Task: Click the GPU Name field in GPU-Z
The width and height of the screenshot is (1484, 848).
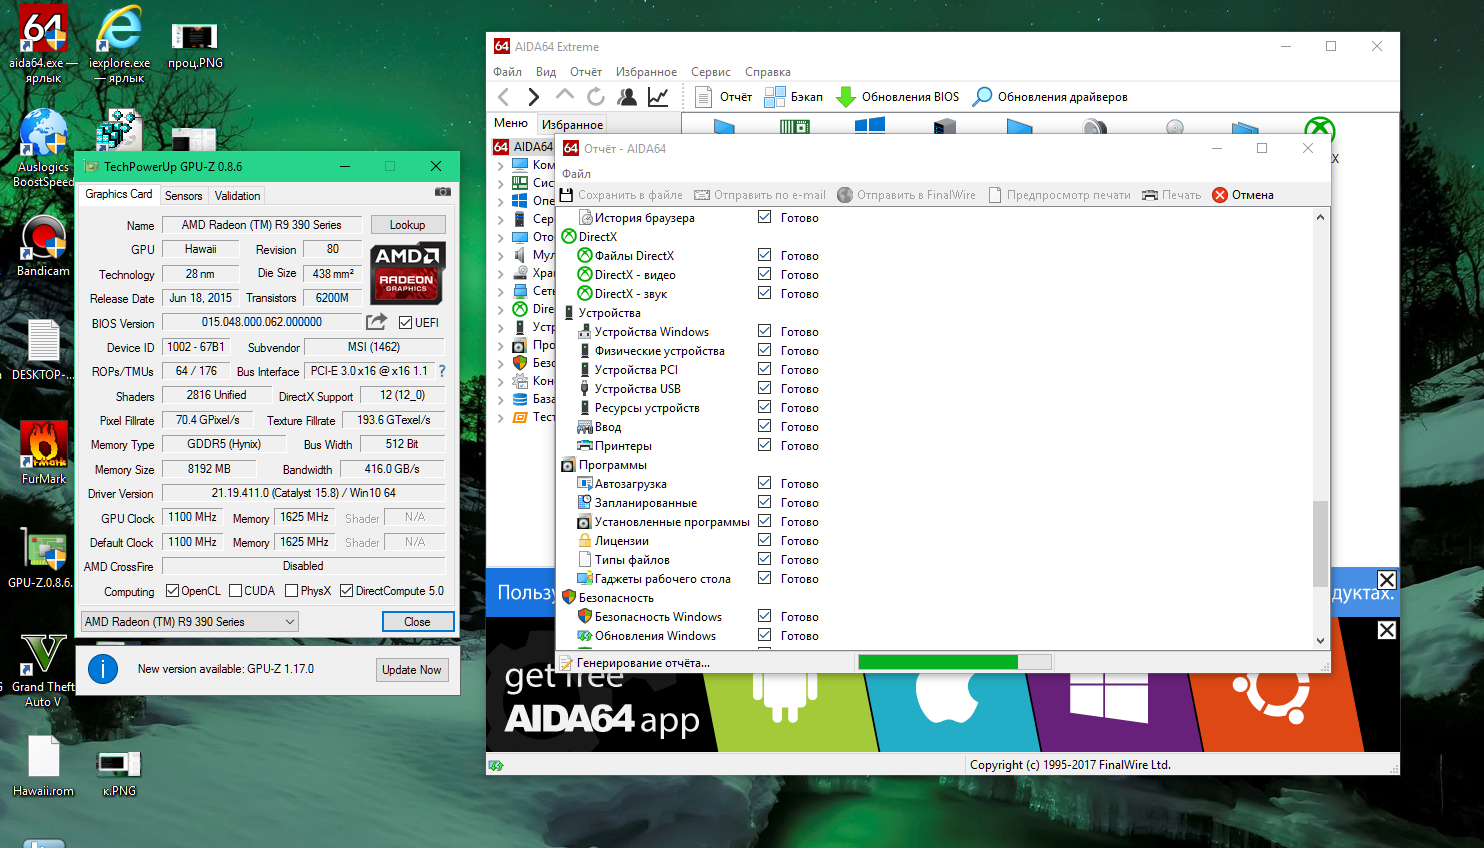Action: [x=262, y=225]
